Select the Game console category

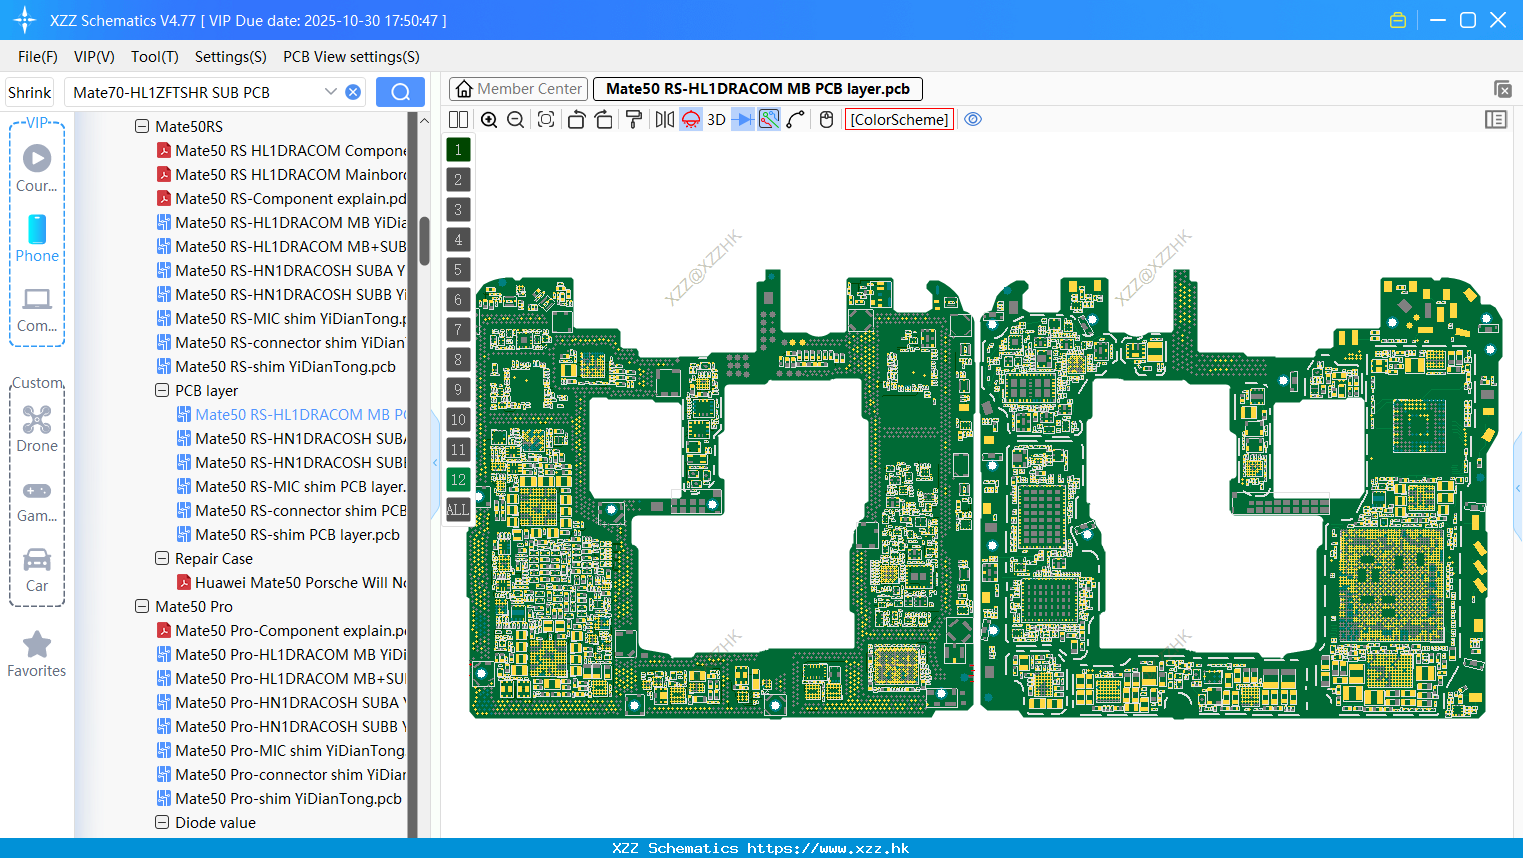[37, 501]
